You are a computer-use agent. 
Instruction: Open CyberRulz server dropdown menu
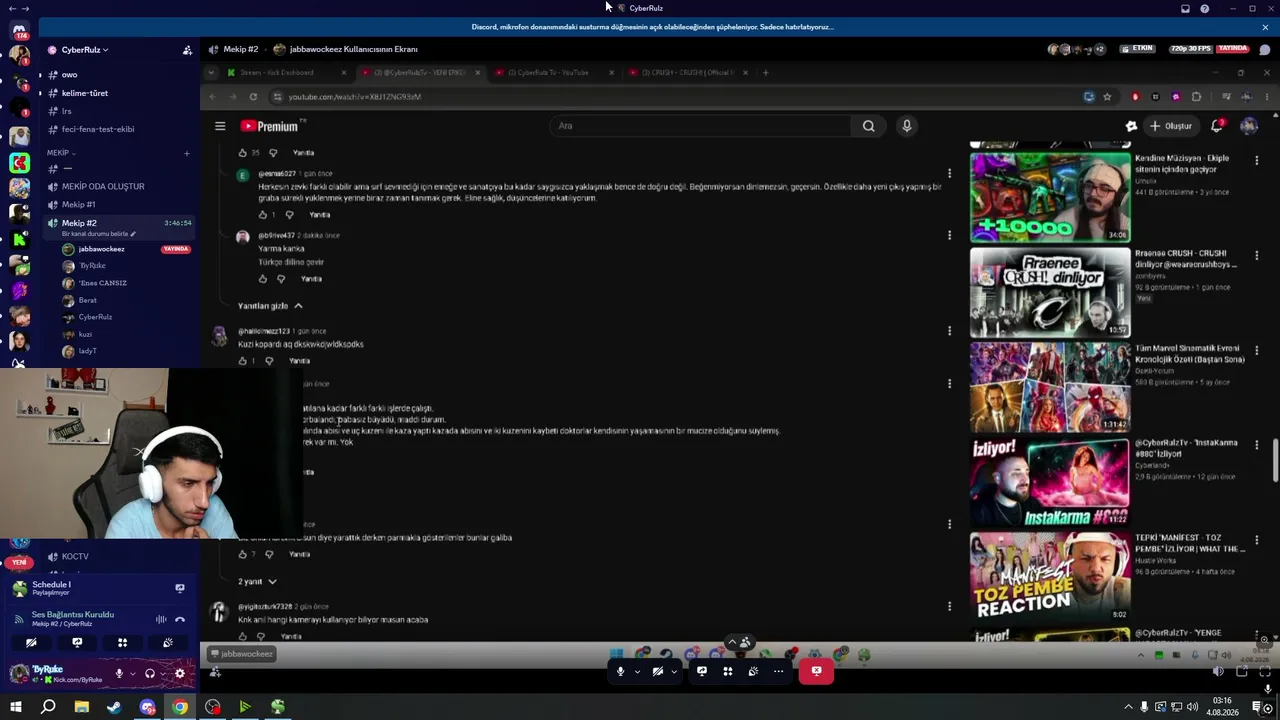85,50
